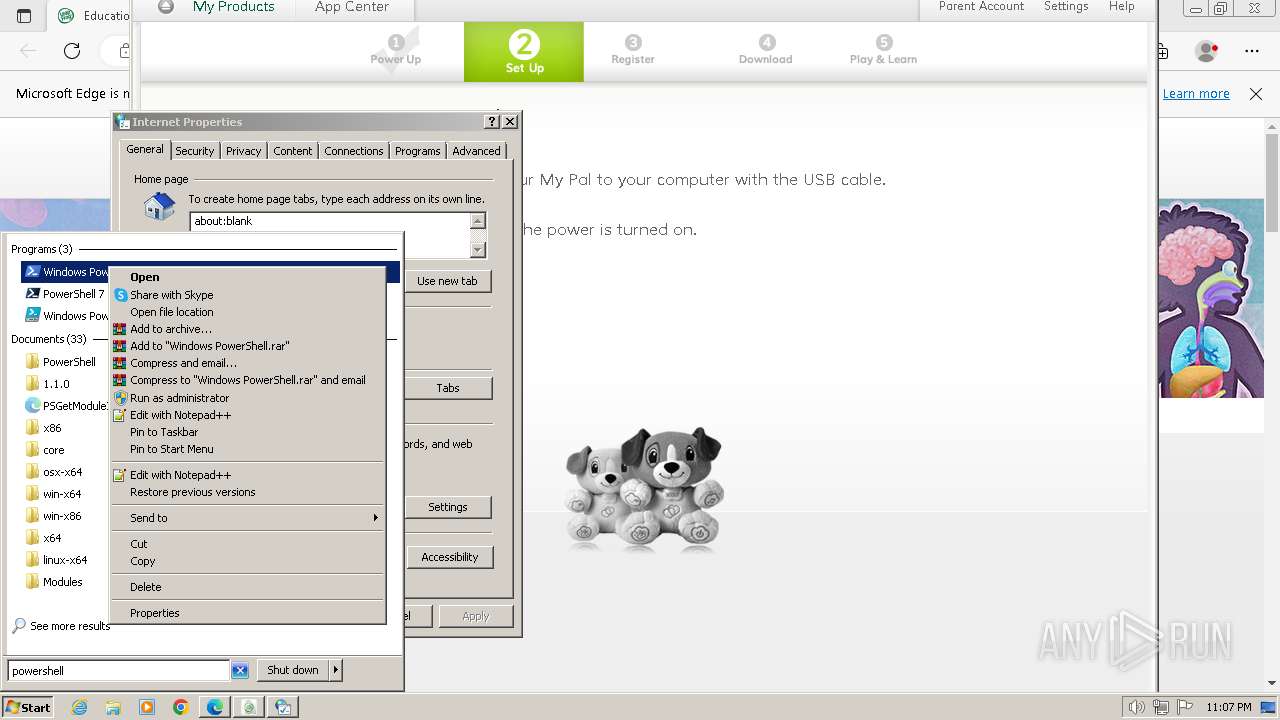Click the Start button on taskbar
1280x720 pixels.
[27, 707]
